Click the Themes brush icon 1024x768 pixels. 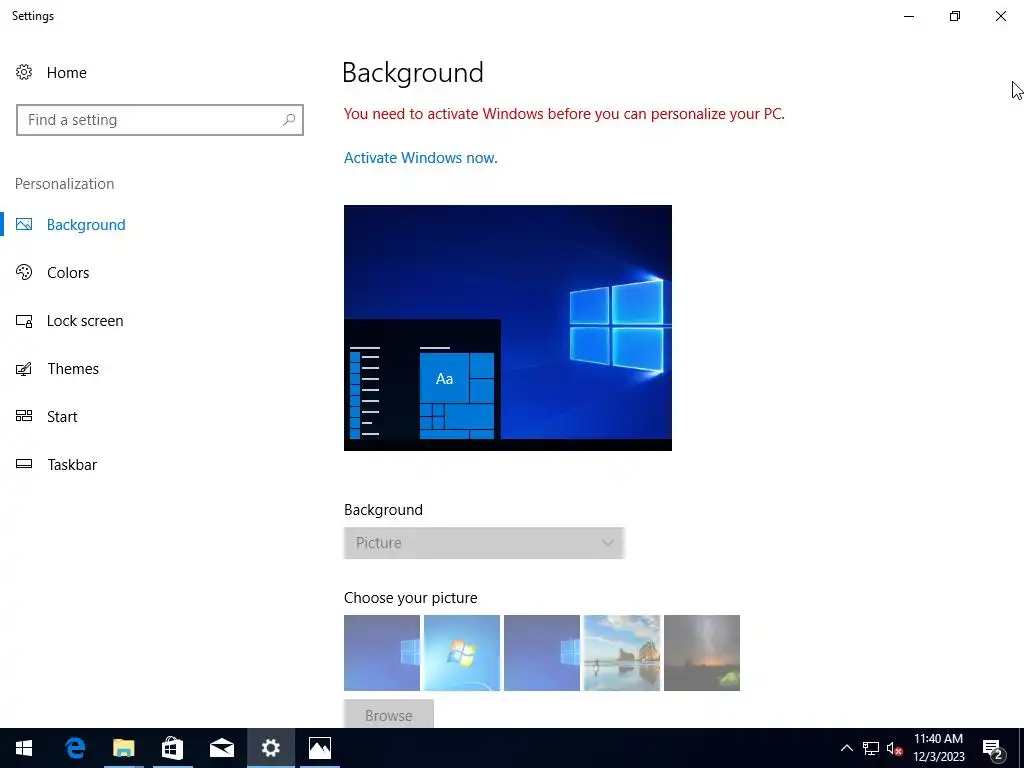[24, 369]
